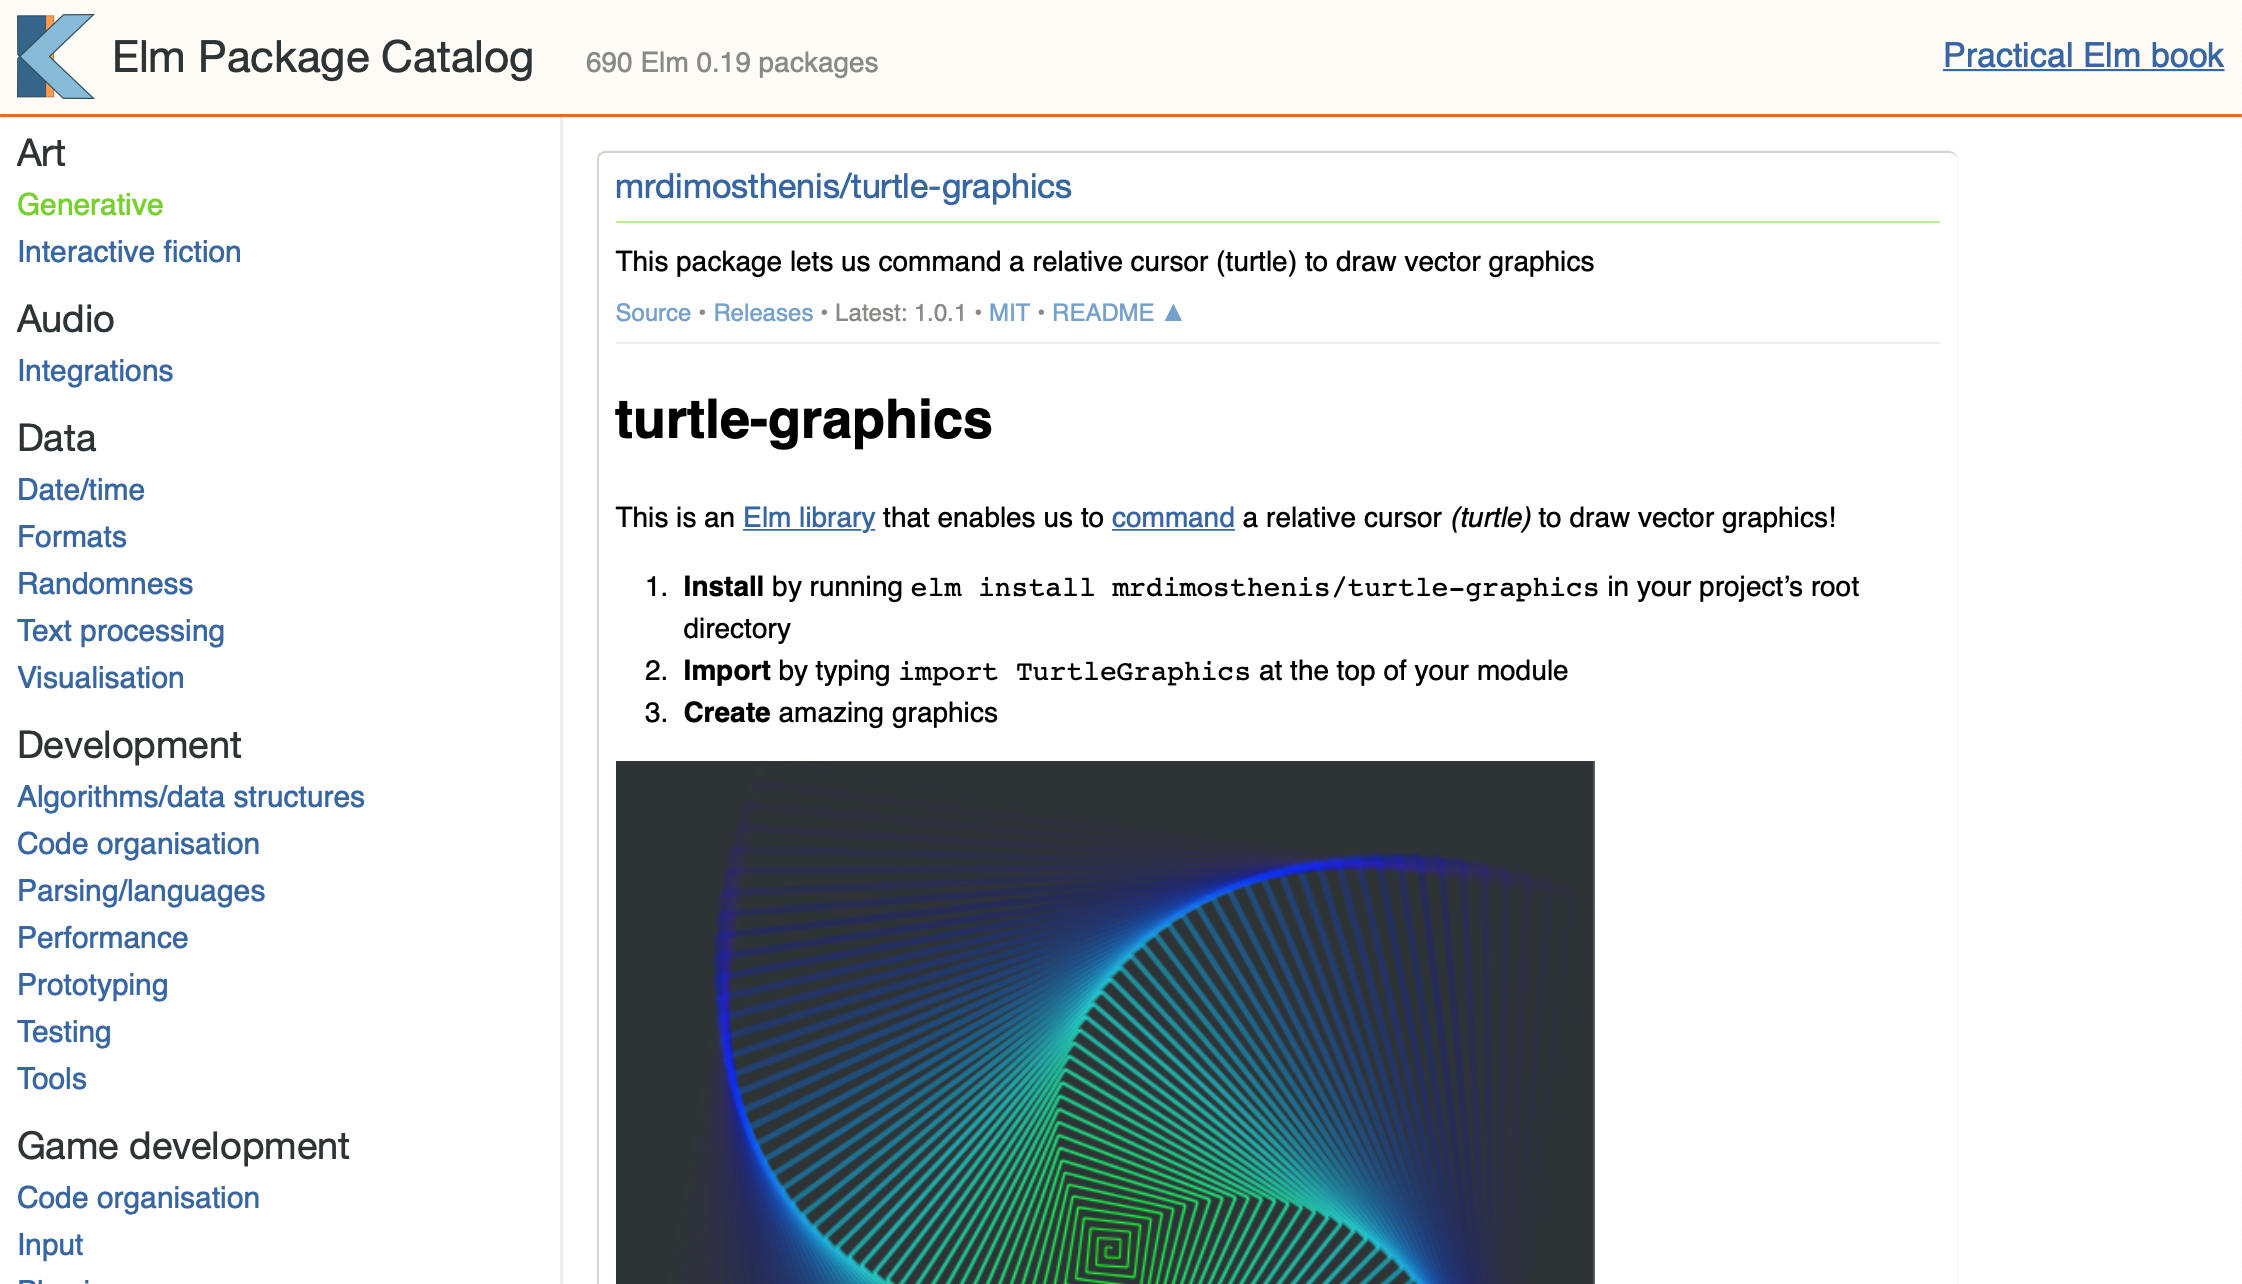The width and height of the screenshot is (2242, 1284).
Task: Click the turtle-graphics README heading
Action: click(x=804, y=419)
